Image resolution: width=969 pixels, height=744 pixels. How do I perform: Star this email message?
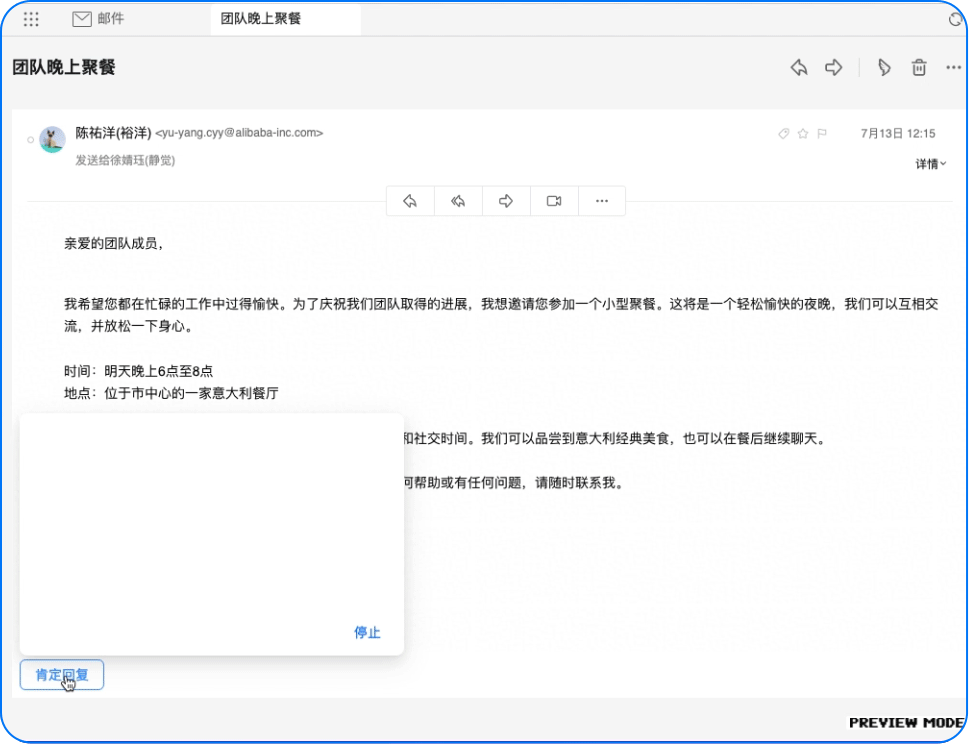[803, 133]
